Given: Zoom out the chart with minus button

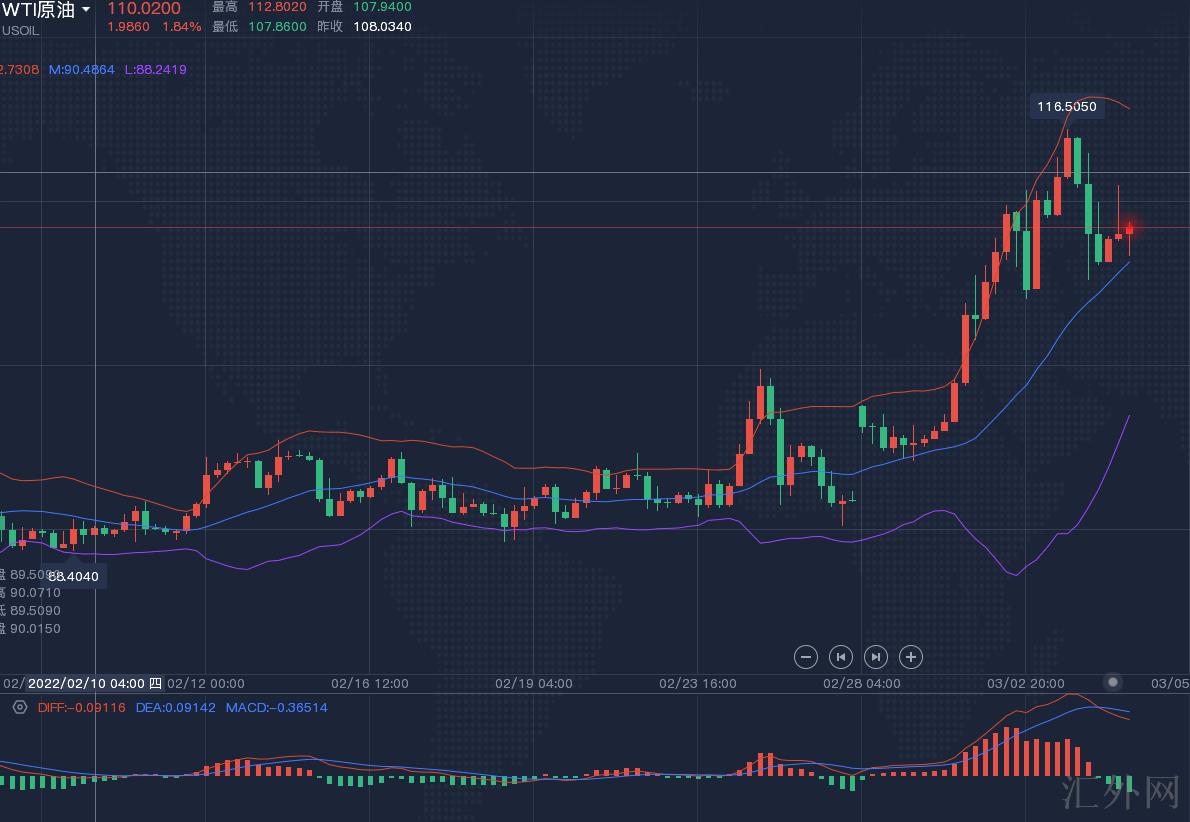Looking at the screenshot, I should tap(805, 657).
